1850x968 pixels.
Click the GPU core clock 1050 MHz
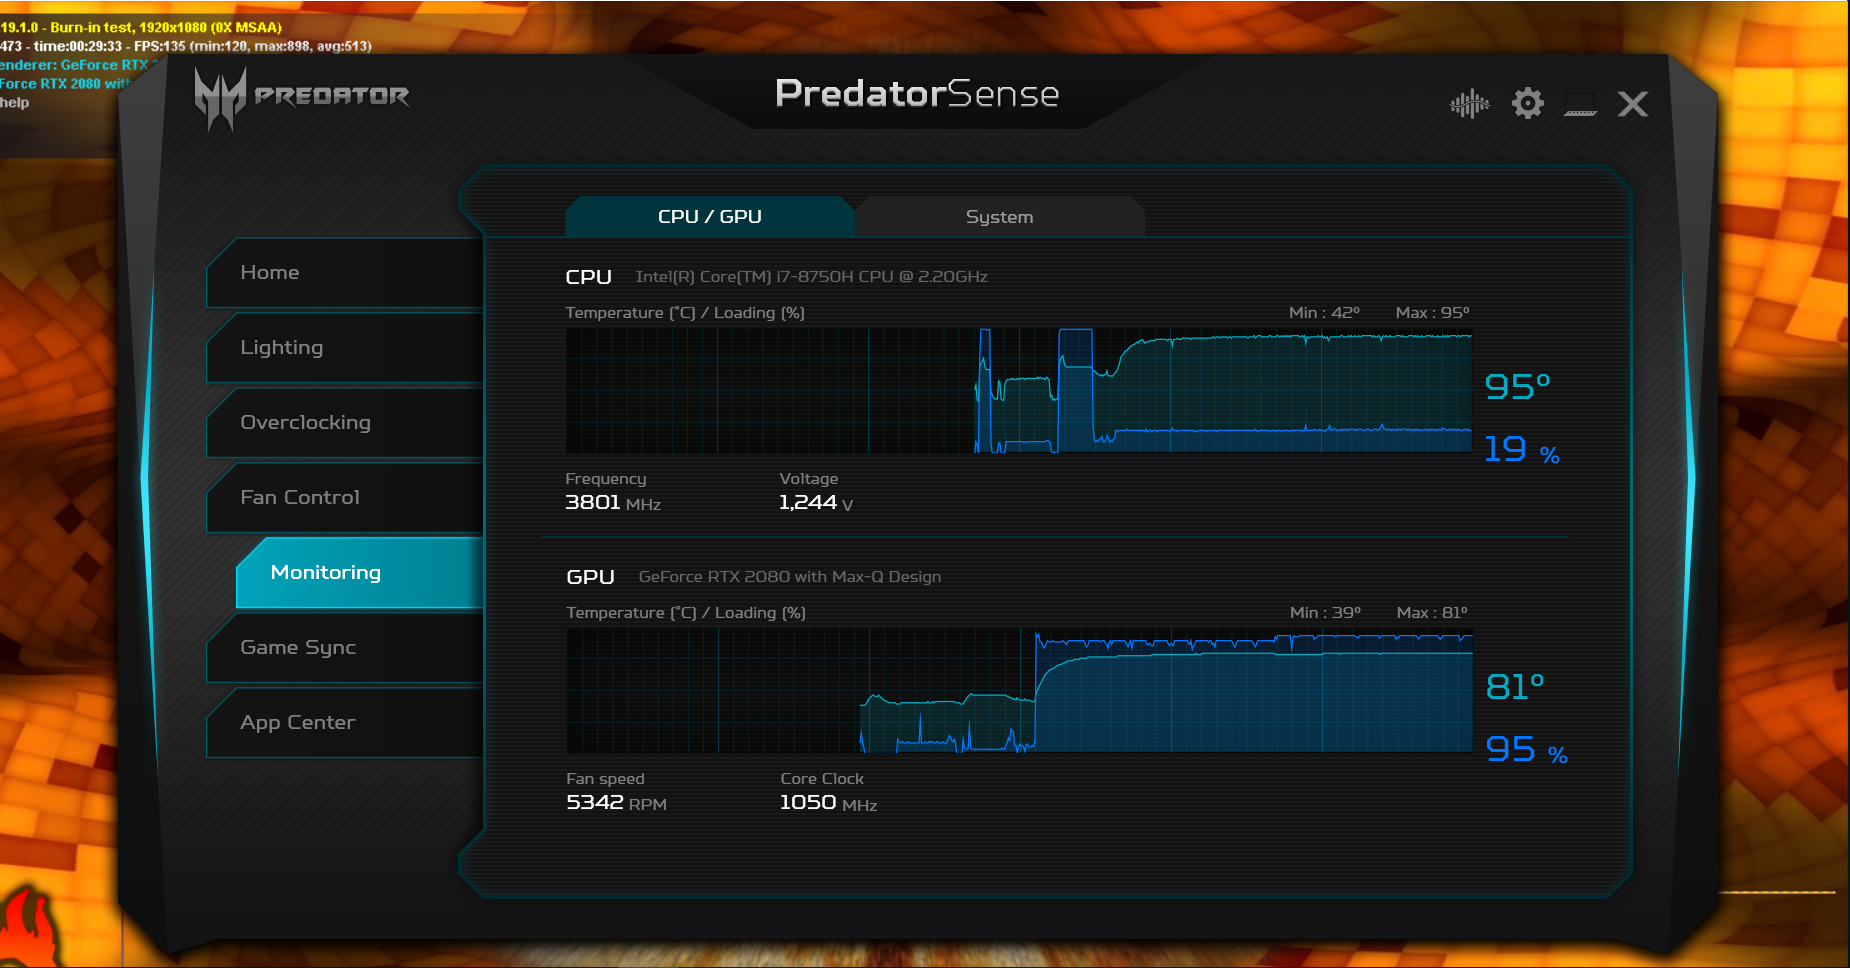point(828,802)
